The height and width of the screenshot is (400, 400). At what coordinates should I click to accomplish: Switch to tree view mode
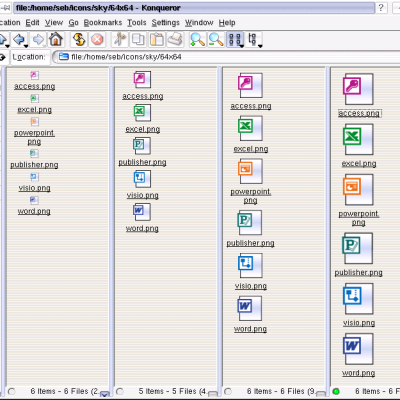point(253,39)
